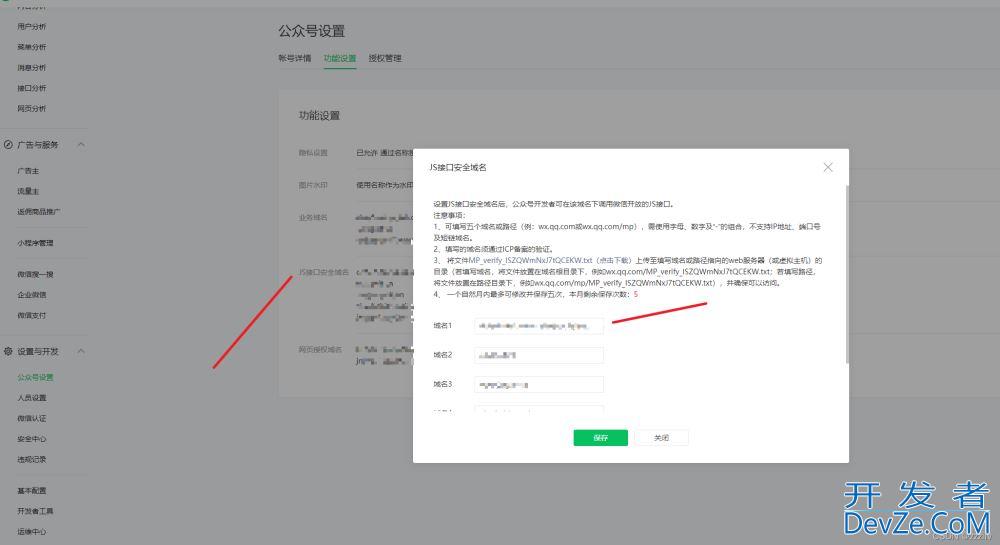Close the JS接口安全域名 dialog with X
The image size is (1000, 545).
(x=827, y=167)
